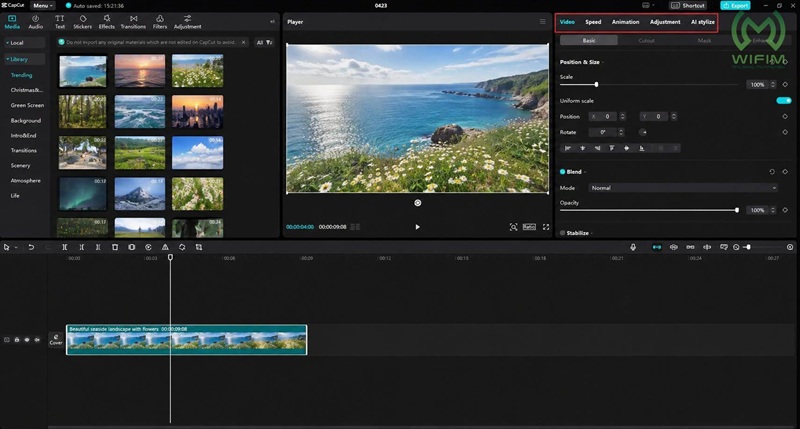The width and height of the screenshot is (800, 429).
Task: Click the timeline zoom slider handle
Action: pyautogui.click(x=748, y=247)
